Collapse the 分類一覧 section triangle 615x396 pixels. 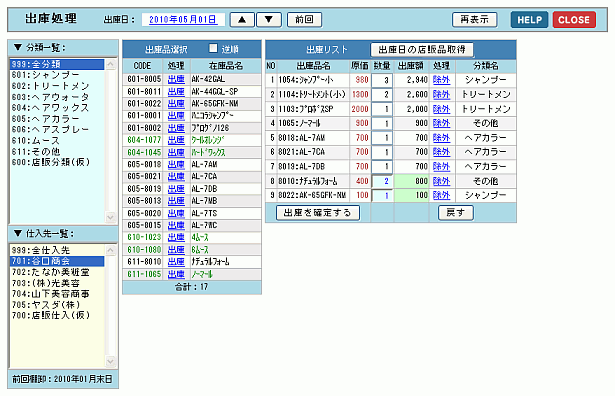(18, 47)
